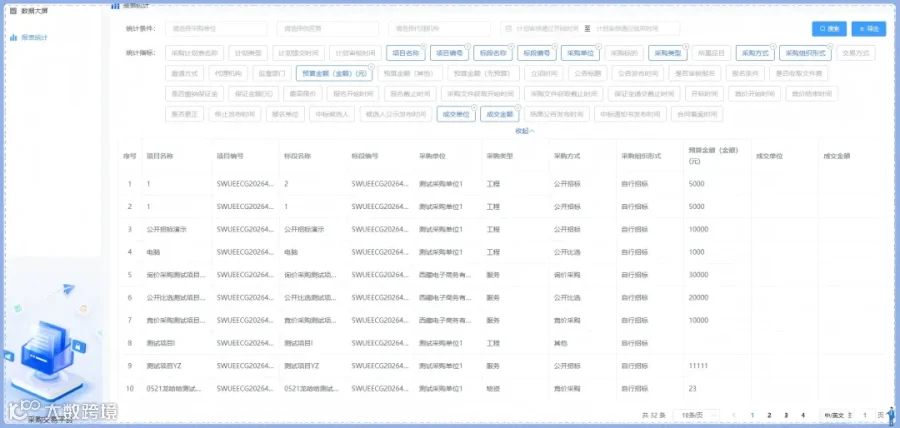Click the 报表统计 bar-chart sidebar icon
Viewport: 900px width, 428px height.
13,37
